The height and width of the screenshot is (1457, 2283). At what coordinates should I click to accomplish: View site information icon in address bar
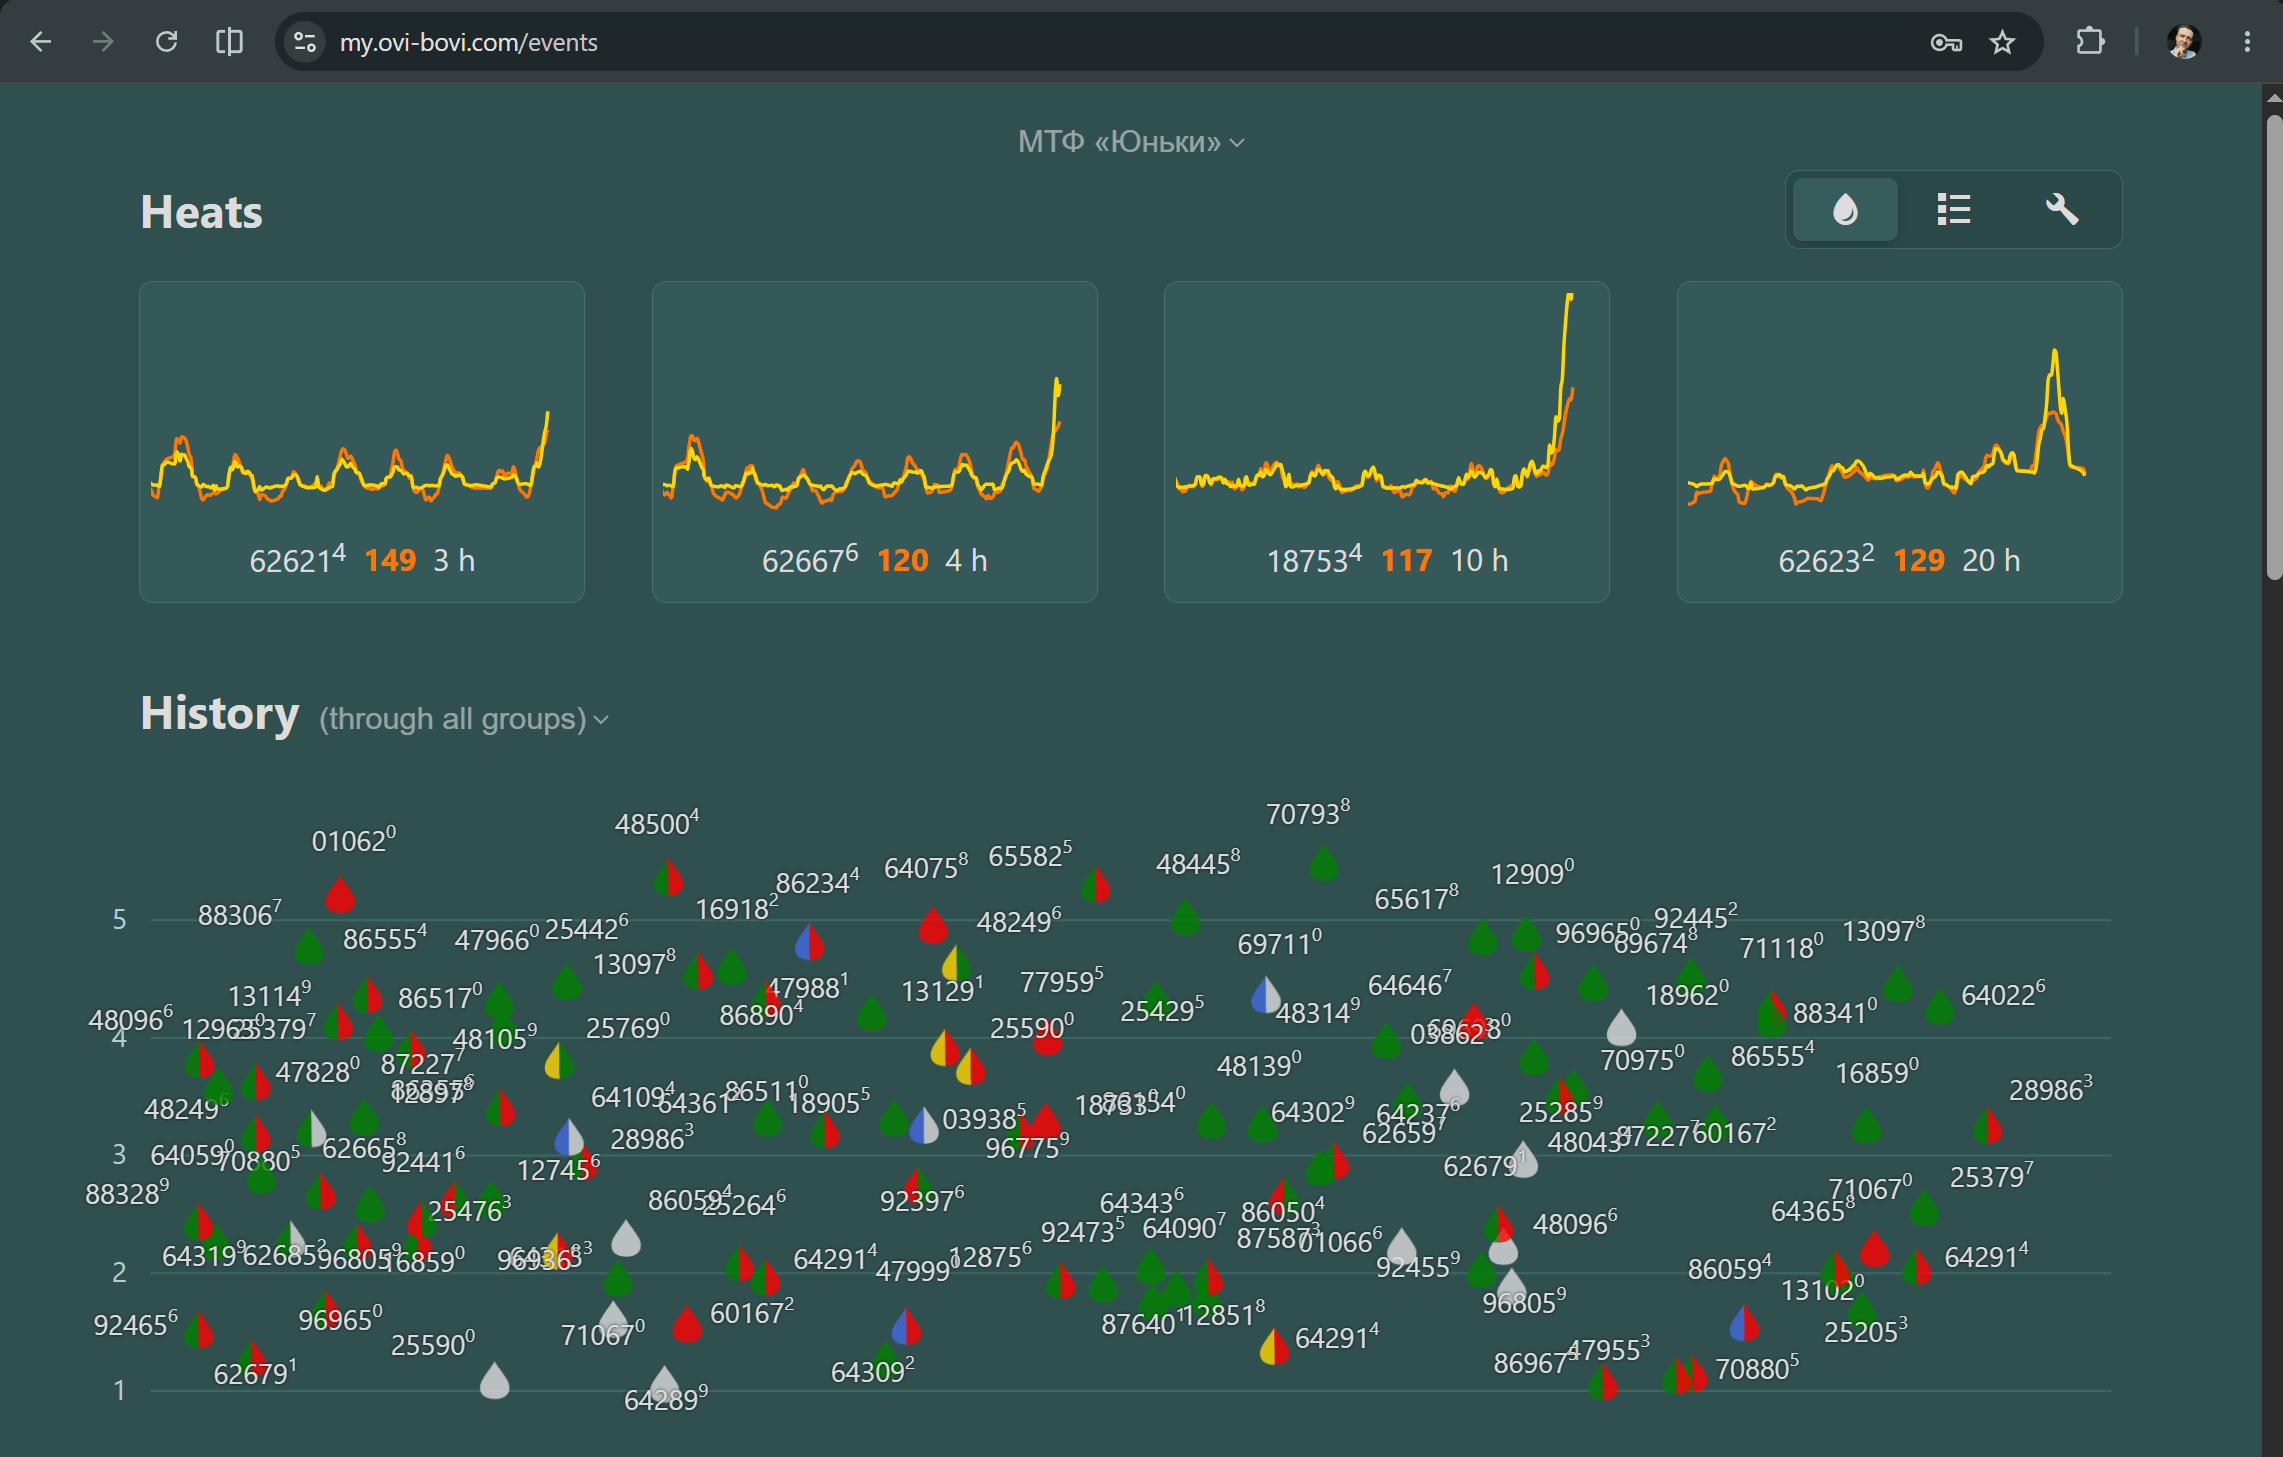tap(305, 42)
